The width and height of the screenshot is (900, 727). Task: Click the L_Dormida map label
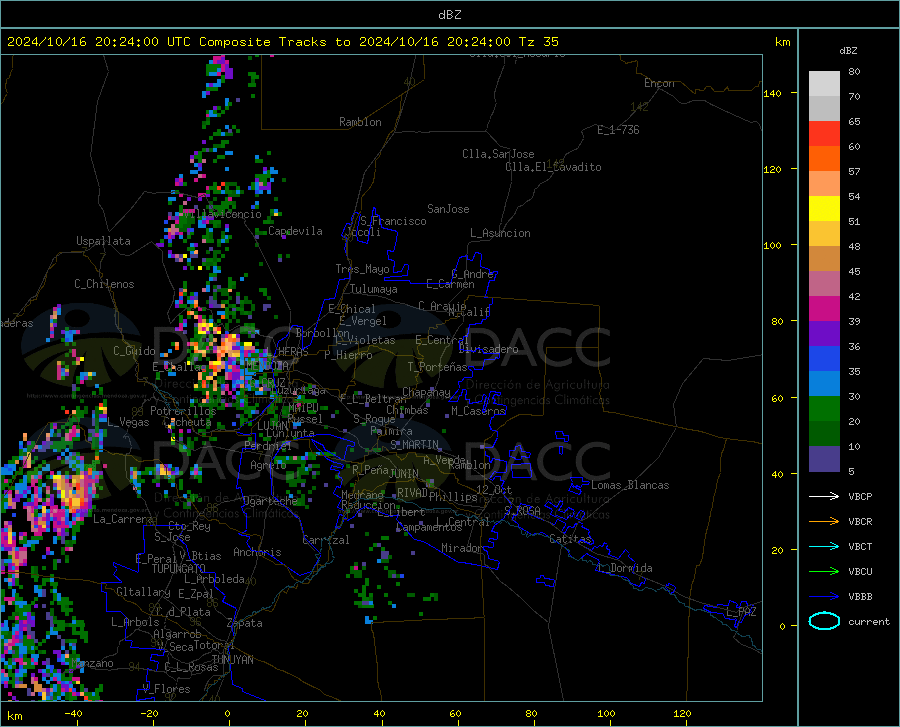point(624,569)
